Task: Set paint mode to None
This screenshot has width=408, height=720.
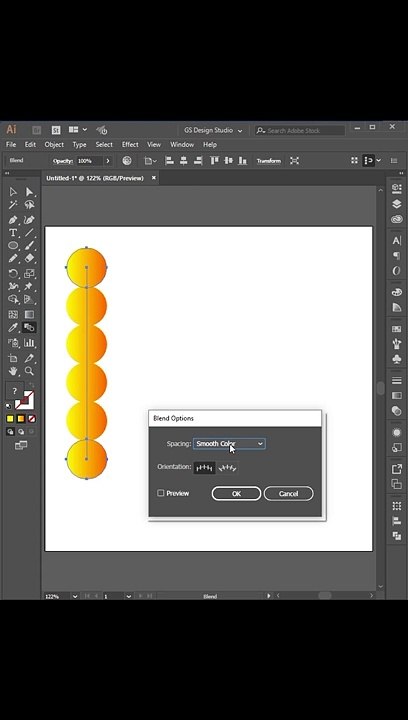Action: pyautogui.click(x=32, y=419)
